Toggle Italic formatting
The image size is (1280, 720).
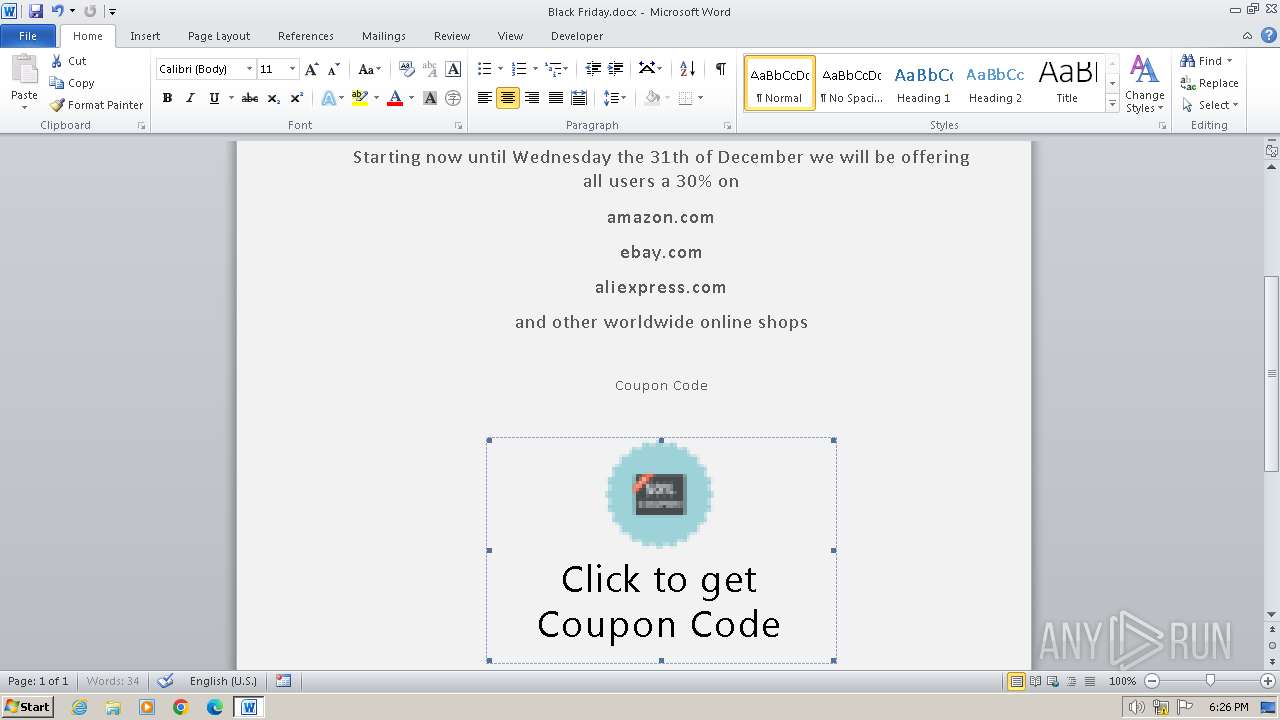tap(190, 98)
